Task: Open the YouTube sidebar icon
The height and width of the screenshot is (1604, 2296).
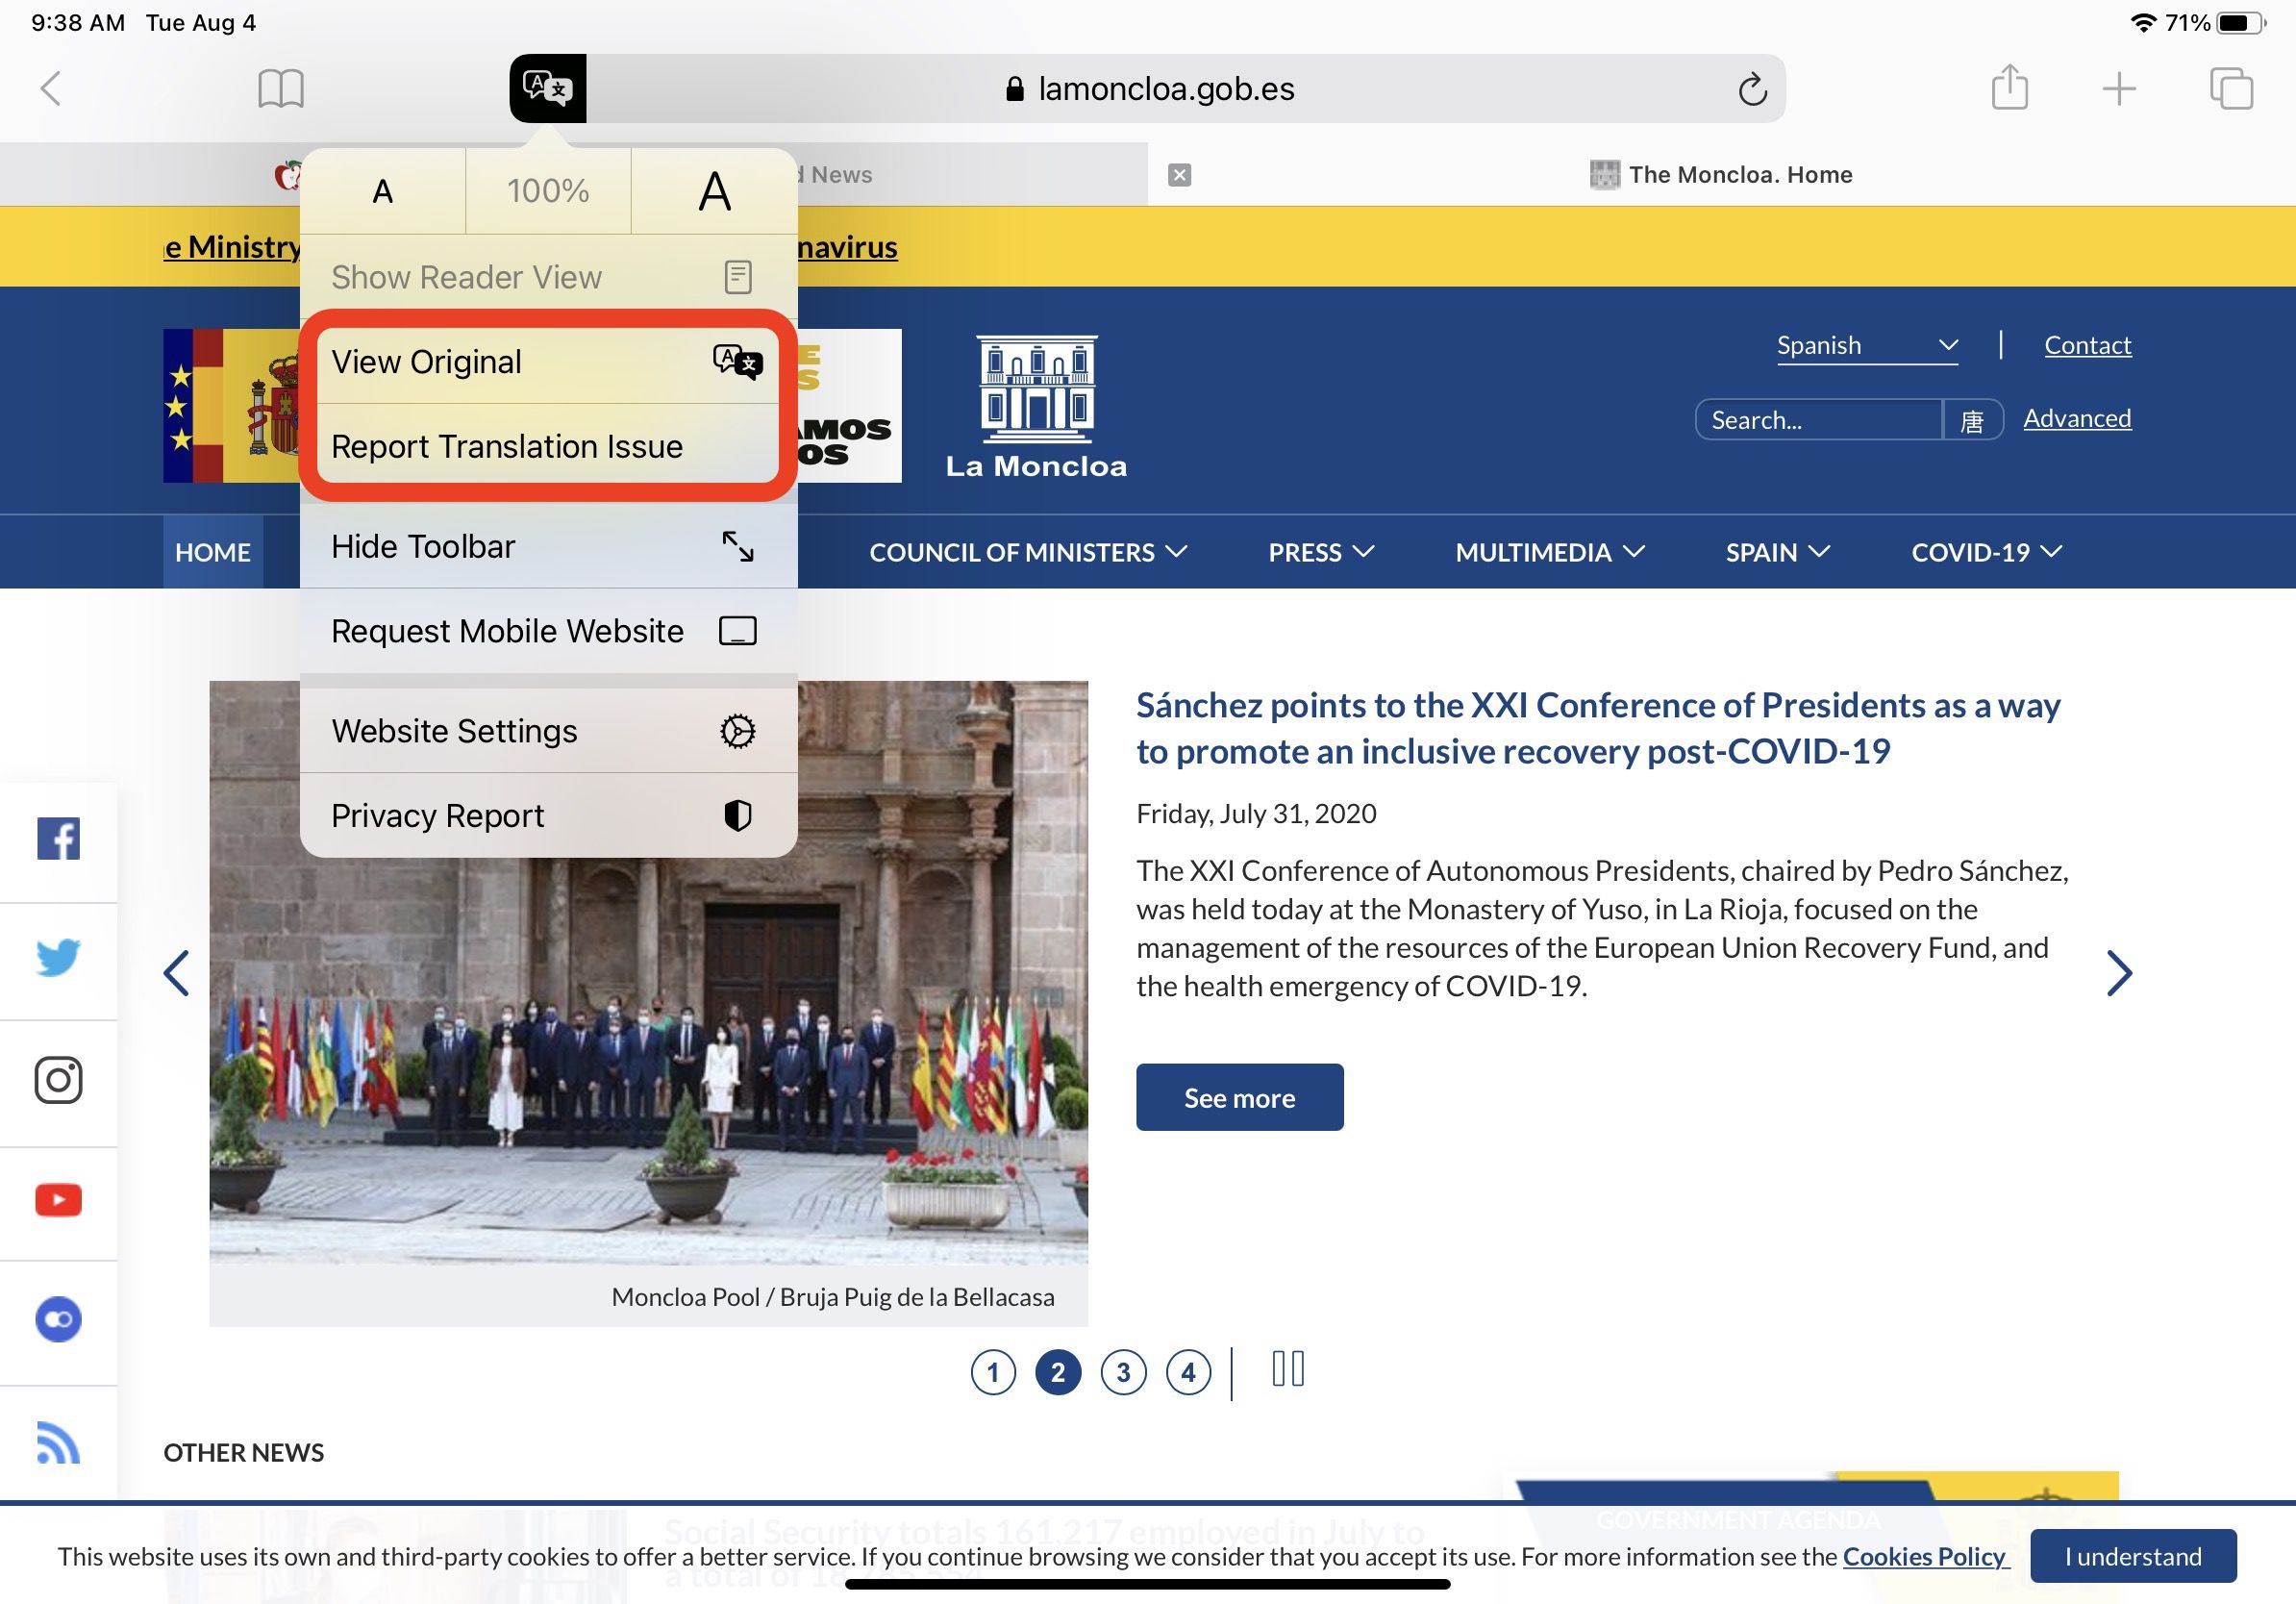Action: pos(58,1199)
